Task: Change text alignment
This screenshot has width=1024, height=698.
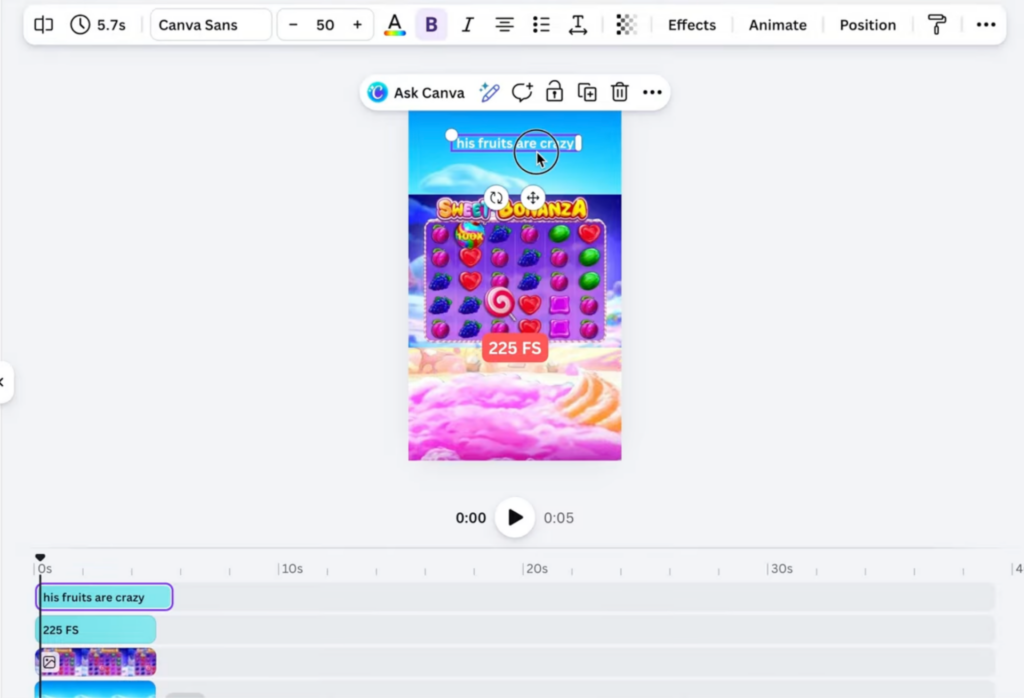Action: point(504,25)
